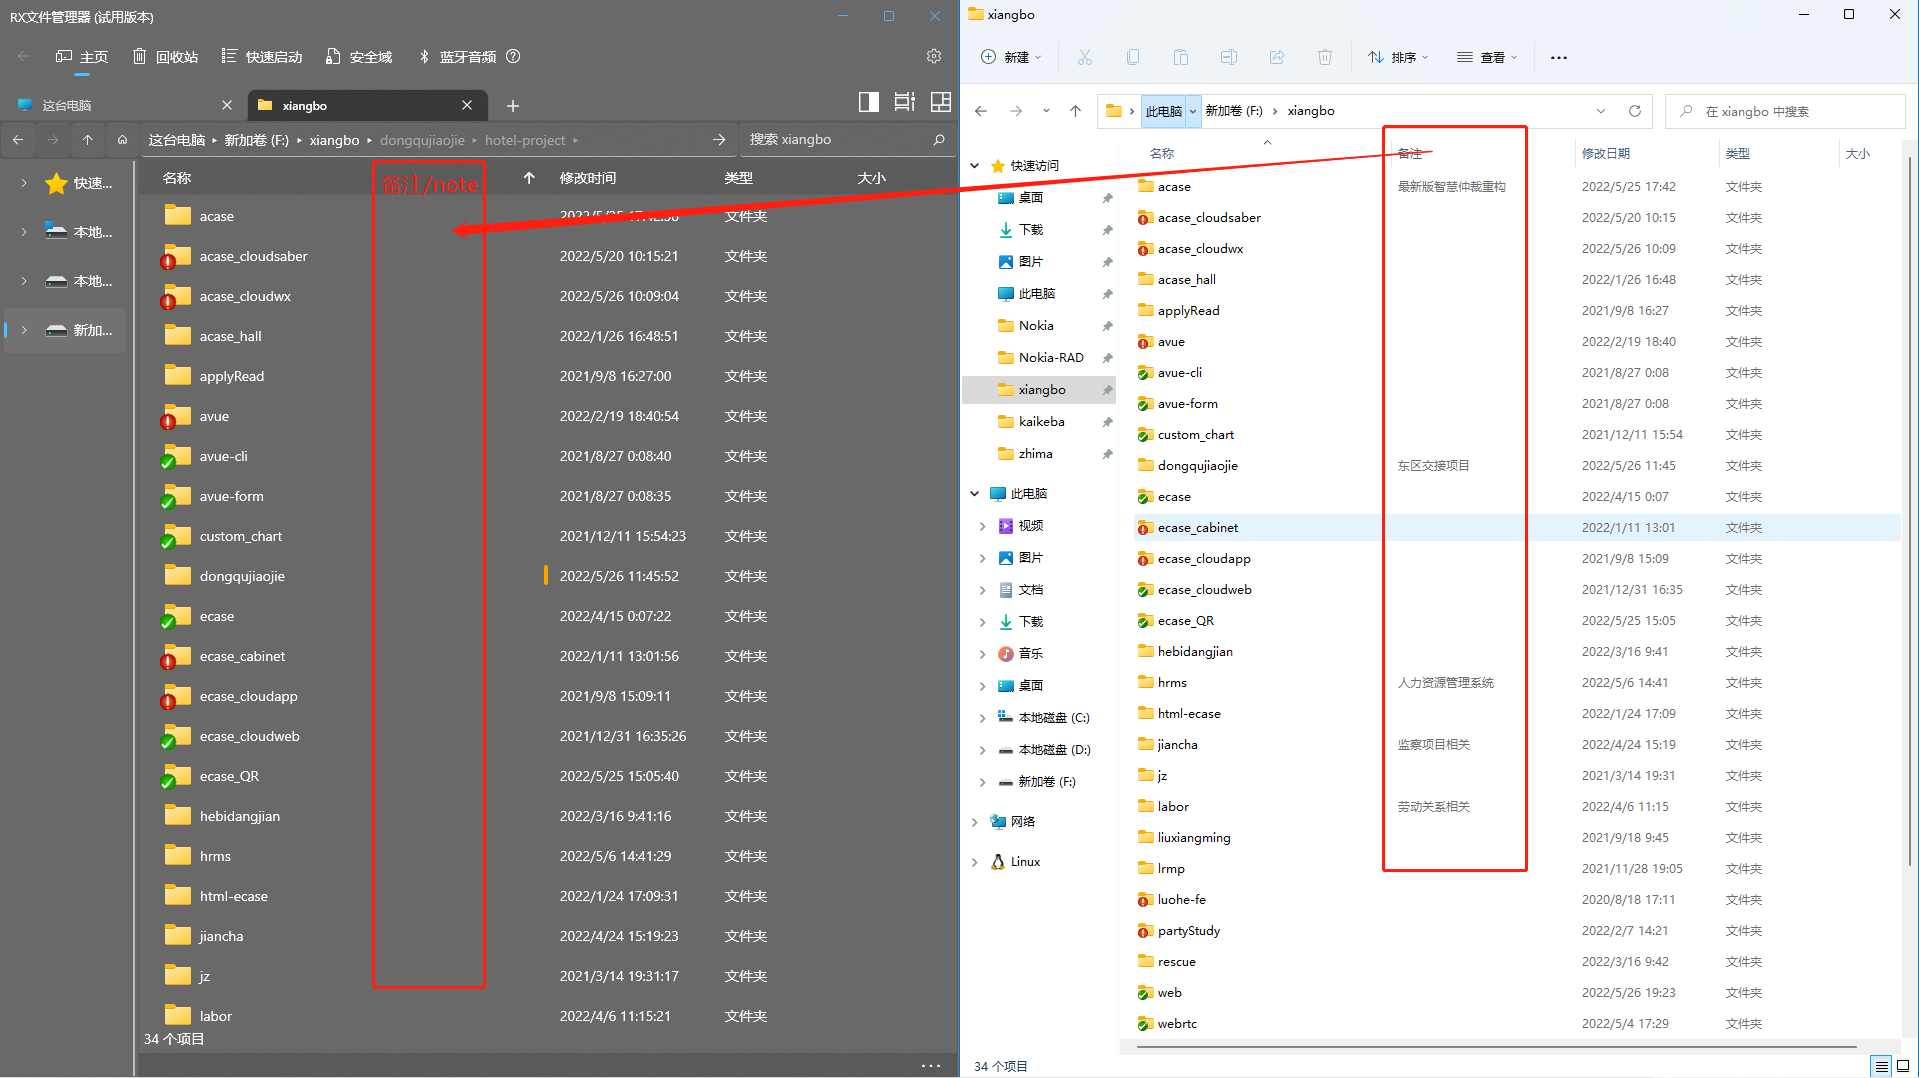1919x1078 pixels.
Task: Click the Cut scissors icon in Explorer toolbar
Action: 1085,57
